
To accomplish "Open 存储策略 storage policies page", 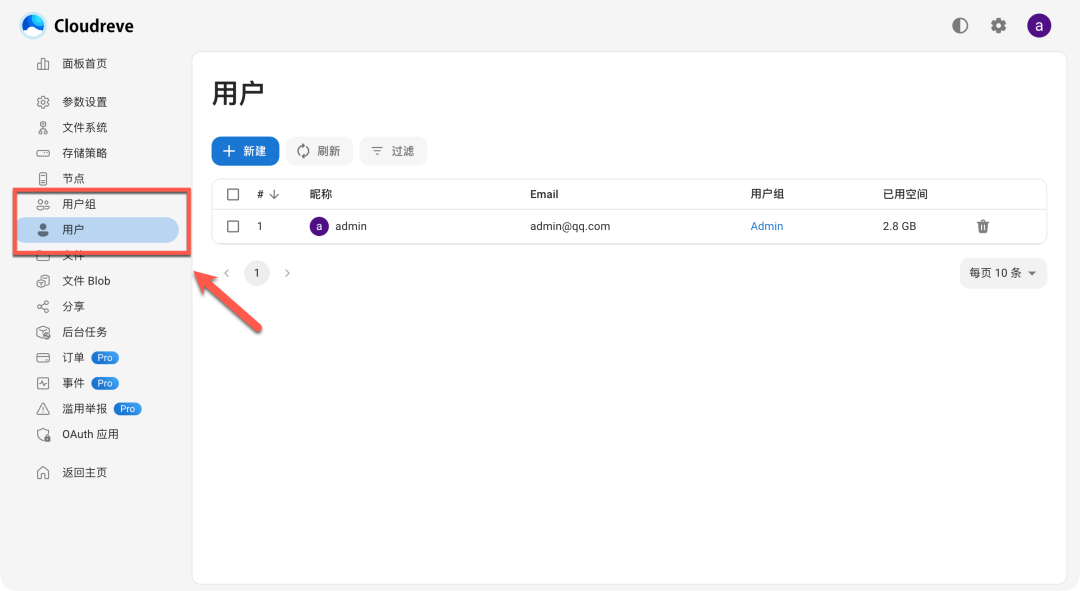I will [x=84, y=153].
